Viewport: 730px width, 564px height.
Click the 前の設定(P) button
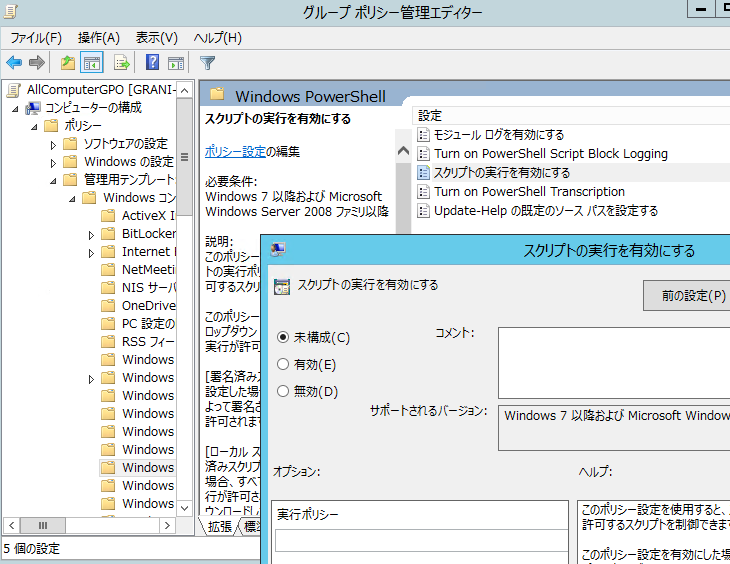click(687, 295)
